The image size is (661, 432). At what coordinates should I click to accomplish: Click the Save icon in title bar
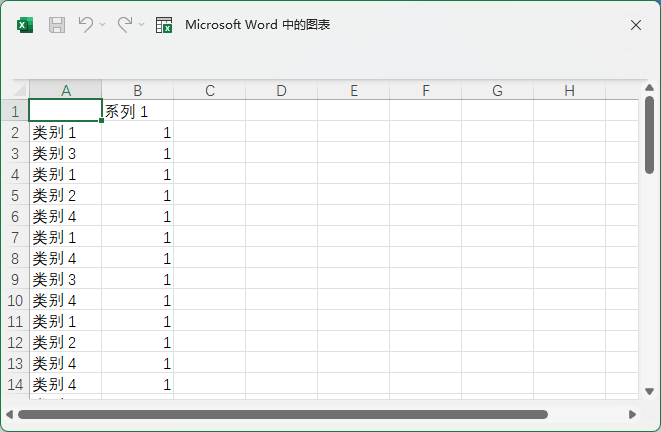pyautogui.click(x=57, y=25)
